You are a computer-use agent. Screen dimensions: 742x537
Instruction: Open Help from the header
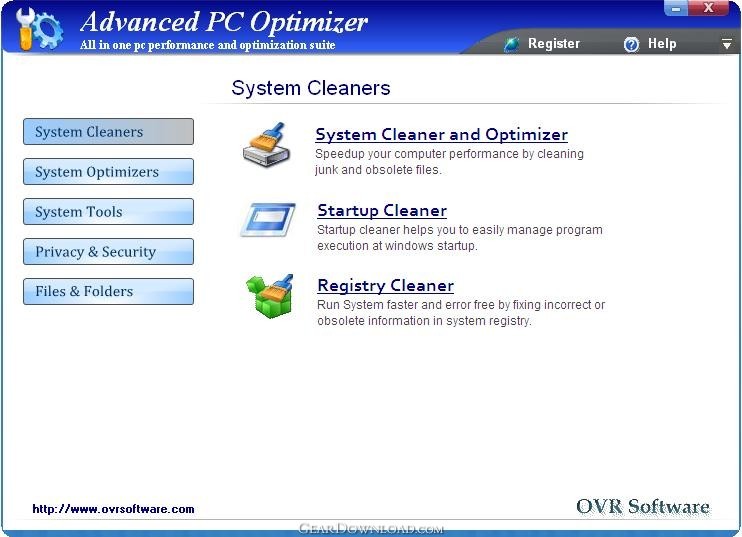click(x=662, y=44)
